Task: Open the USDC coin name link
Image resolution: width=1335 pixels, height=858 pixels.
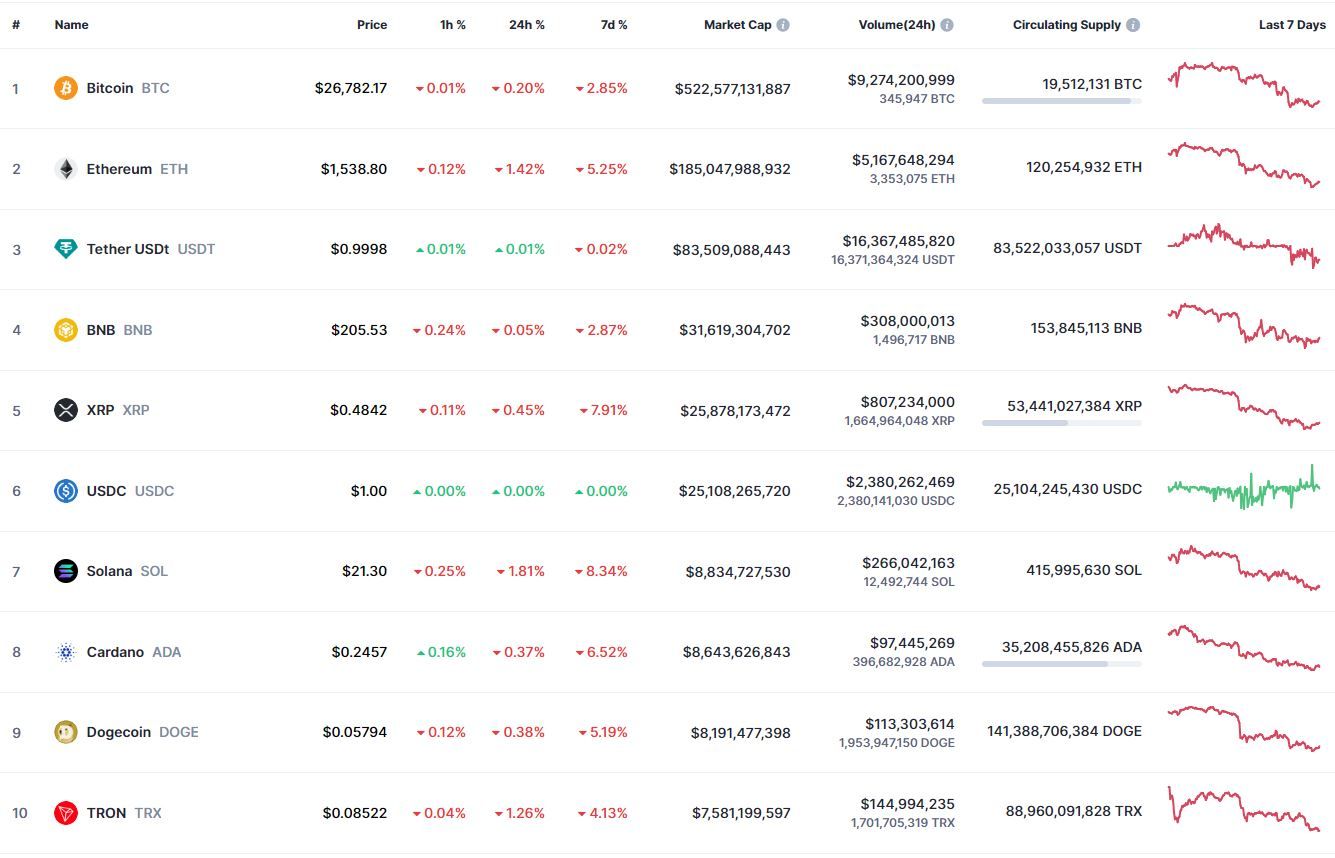Action: coord(107,491)
